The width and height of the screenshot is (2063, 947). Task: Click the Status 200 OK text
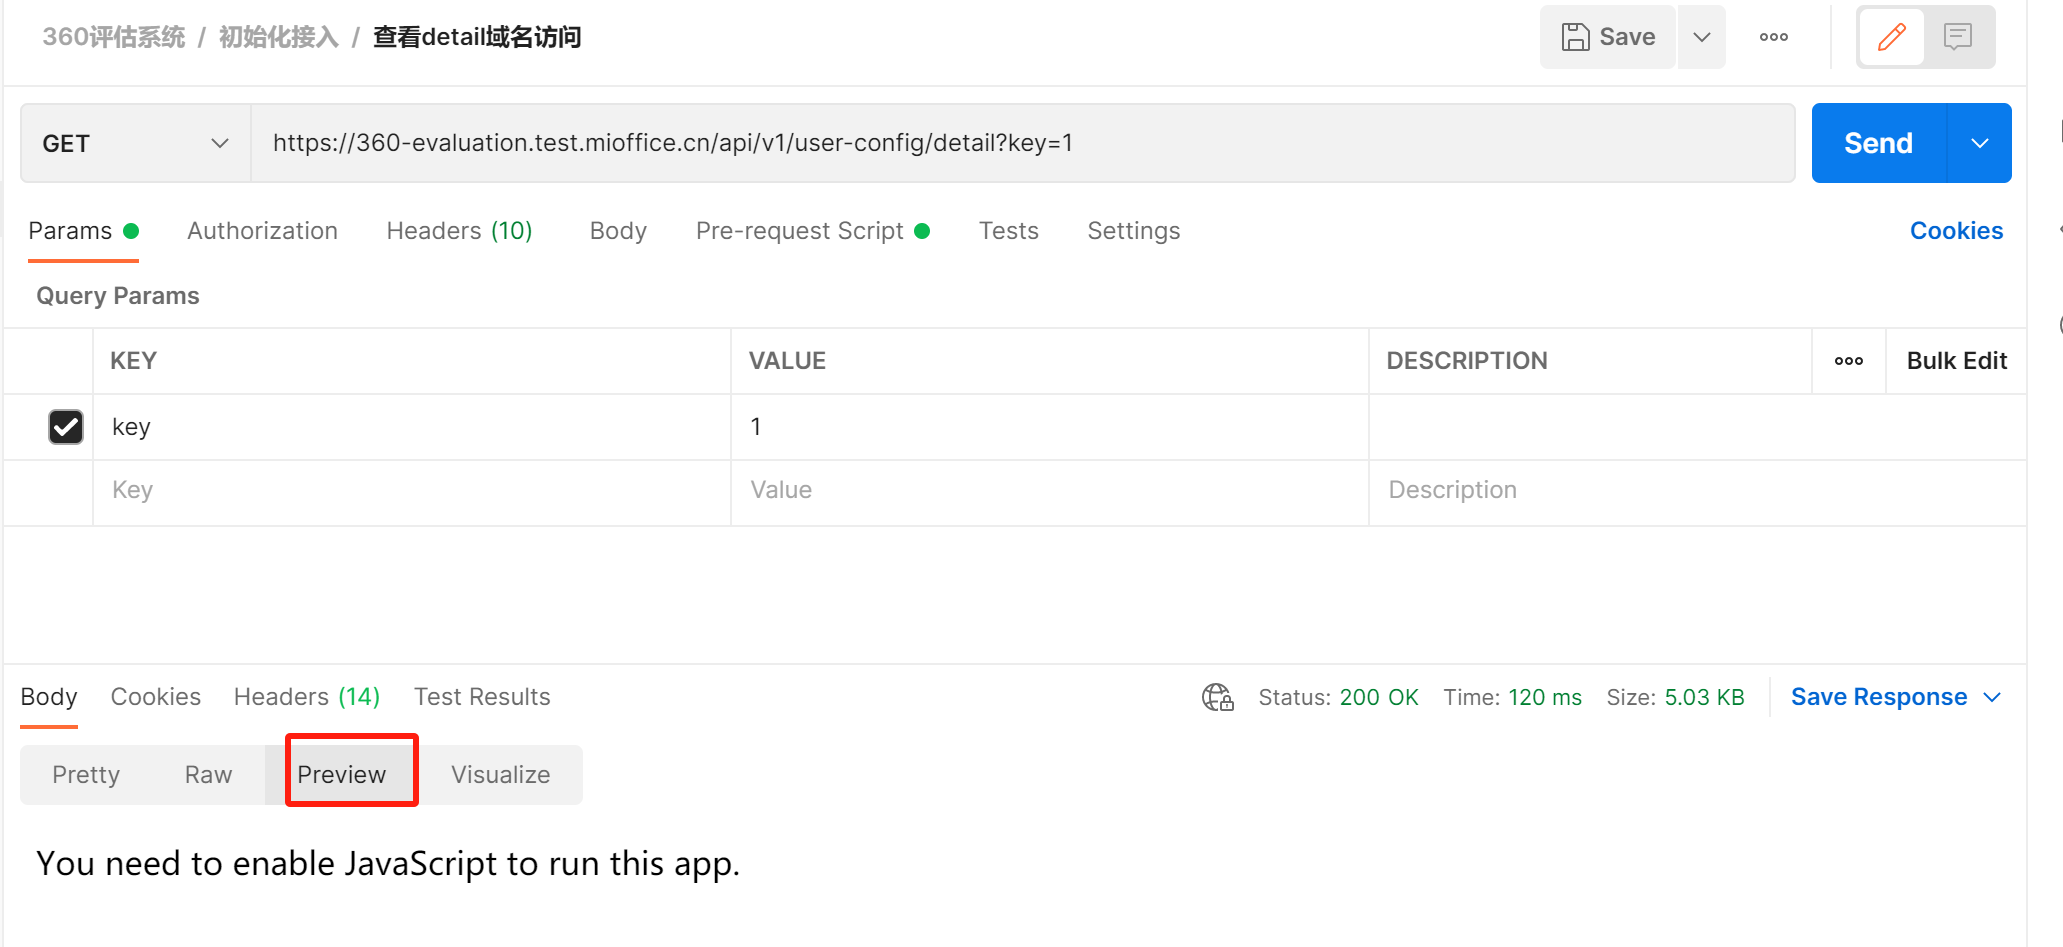click(x=1338, y=697)
